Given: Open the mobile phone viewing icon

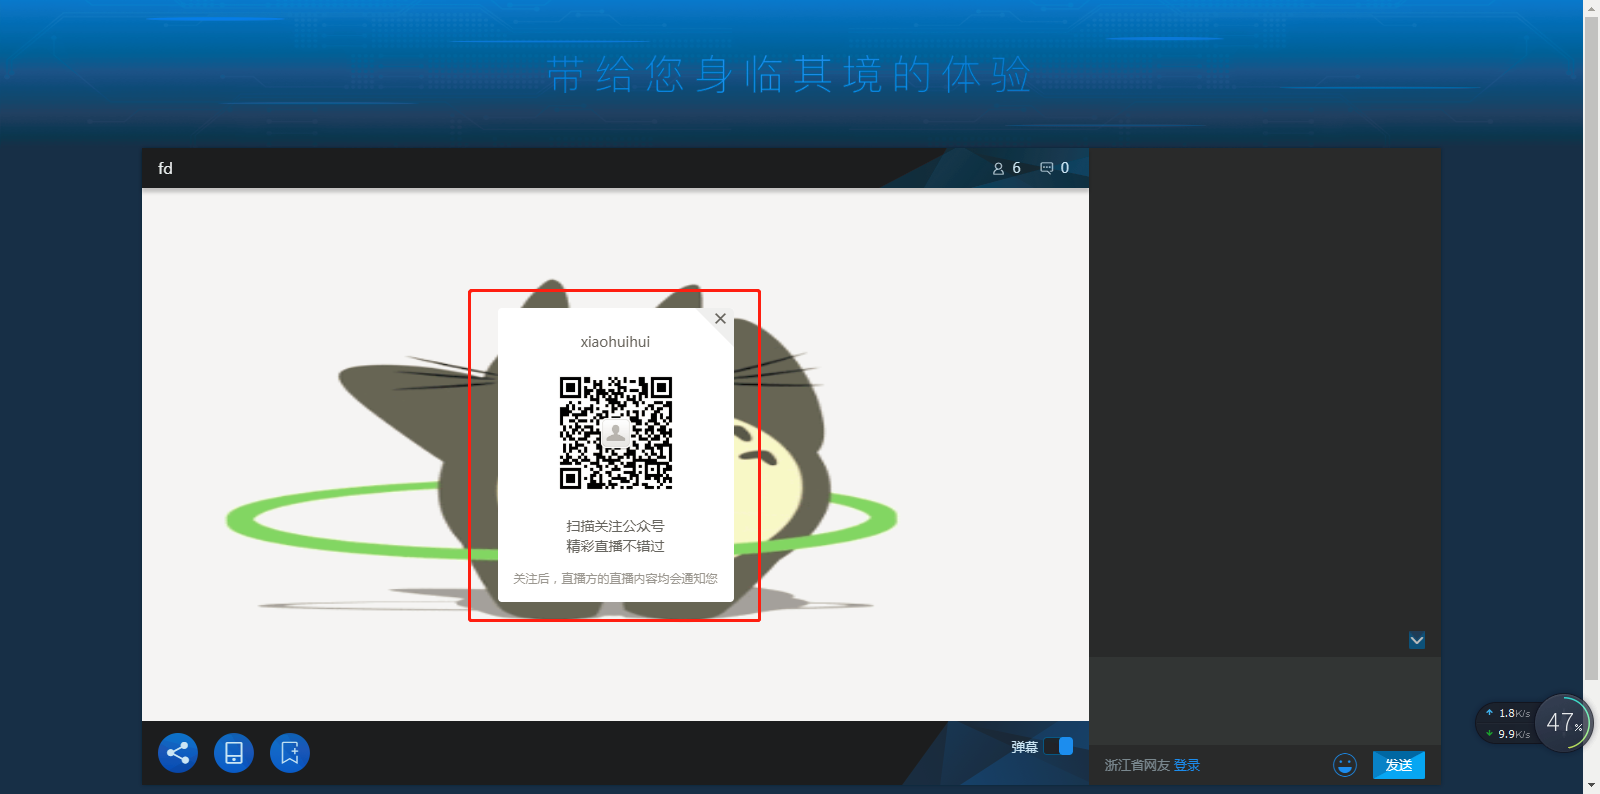Looking at the screenshot, I should (234, 753).
